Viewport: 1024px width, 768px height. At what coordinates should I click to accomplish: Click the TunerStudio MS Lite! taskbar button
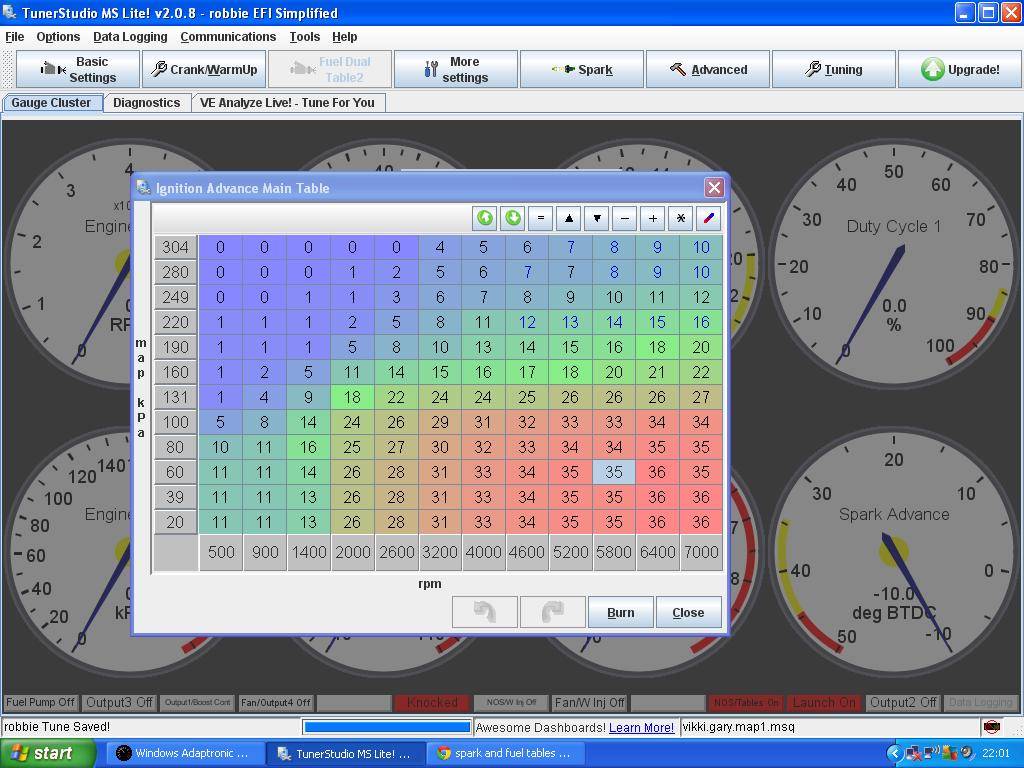tap(345, 753)
